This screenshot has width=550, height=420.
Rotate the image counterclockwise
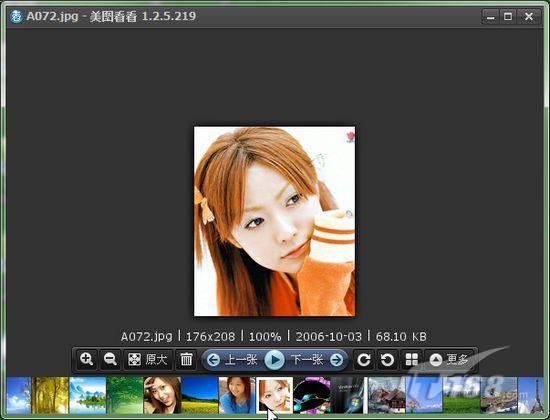[x=388, y=360]
